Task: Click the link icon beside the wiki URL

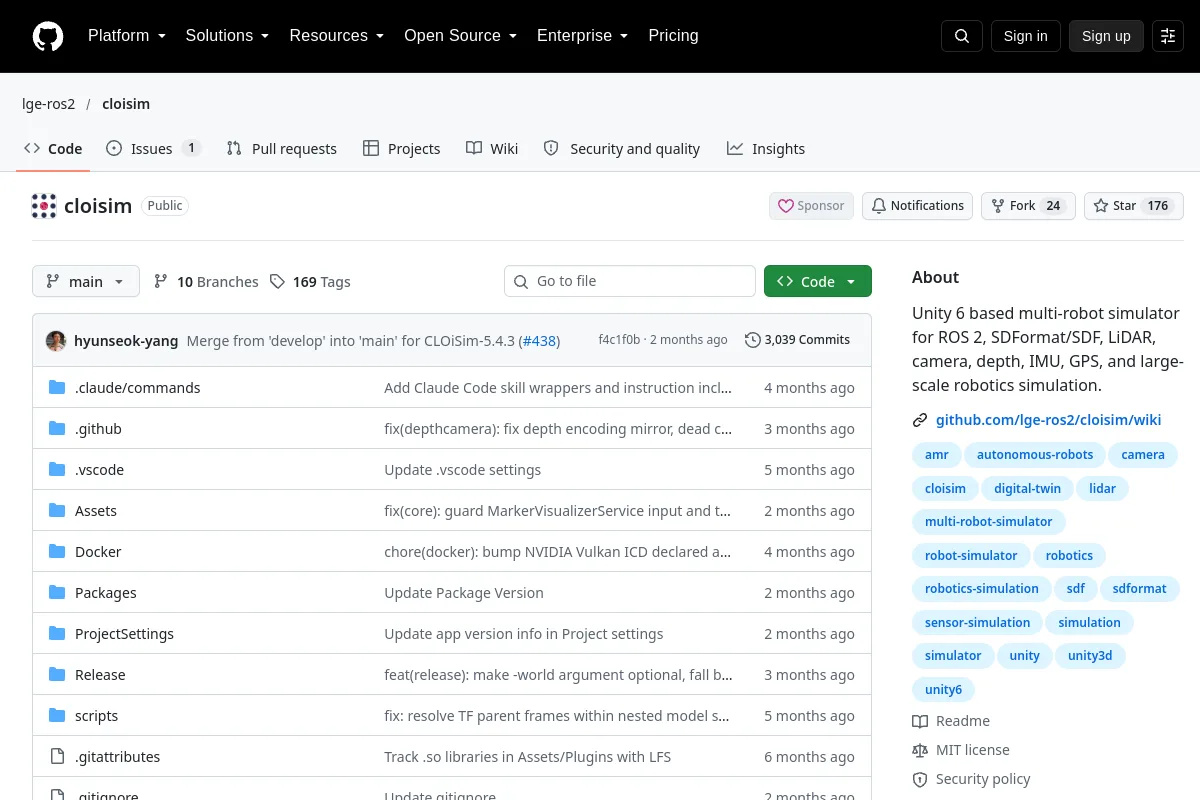Action: pyautogui.click(x=920, y=421)
